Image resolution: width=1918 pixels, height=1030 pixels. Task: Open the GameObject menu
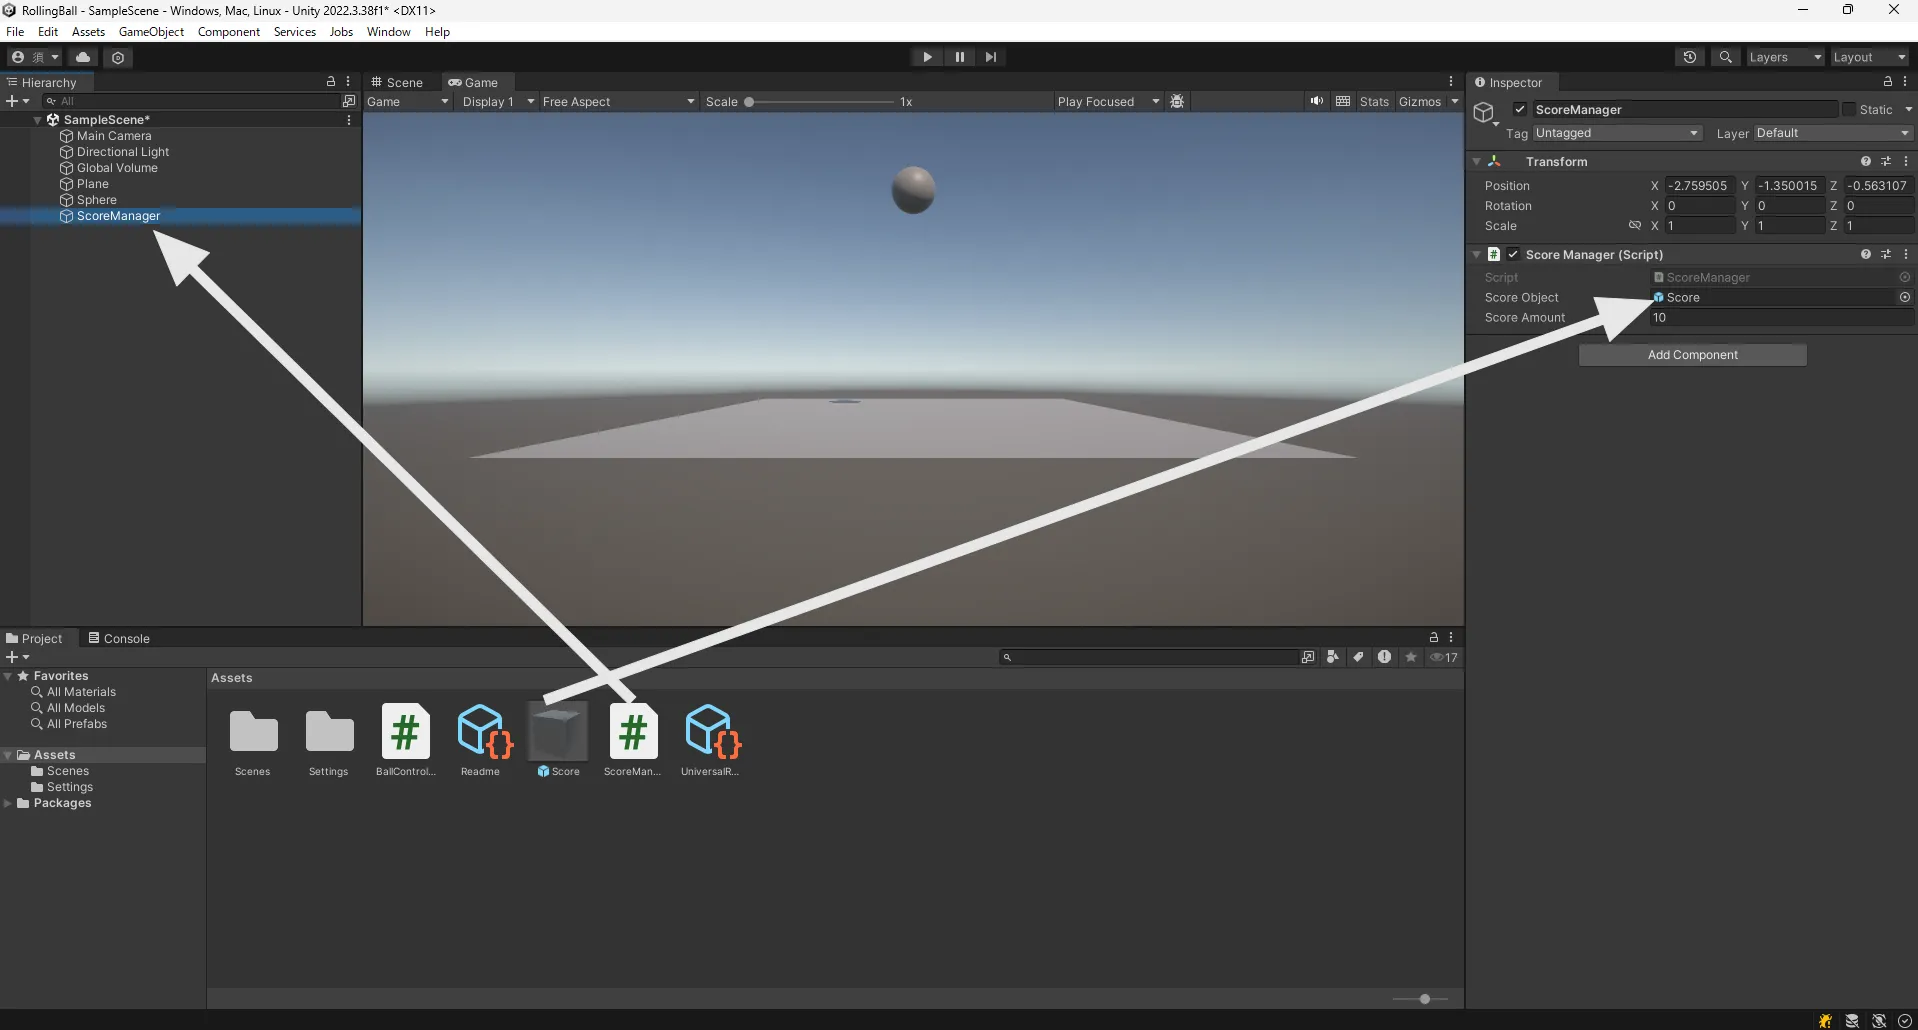(x=151, y=31)
